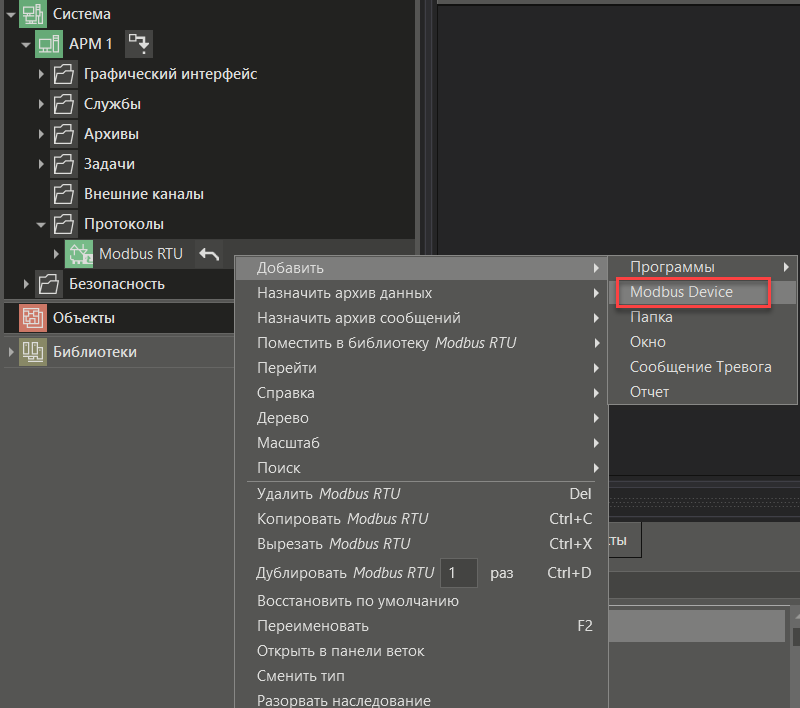
Task: Click the Задачи folder icon
Action: point(62,163)
